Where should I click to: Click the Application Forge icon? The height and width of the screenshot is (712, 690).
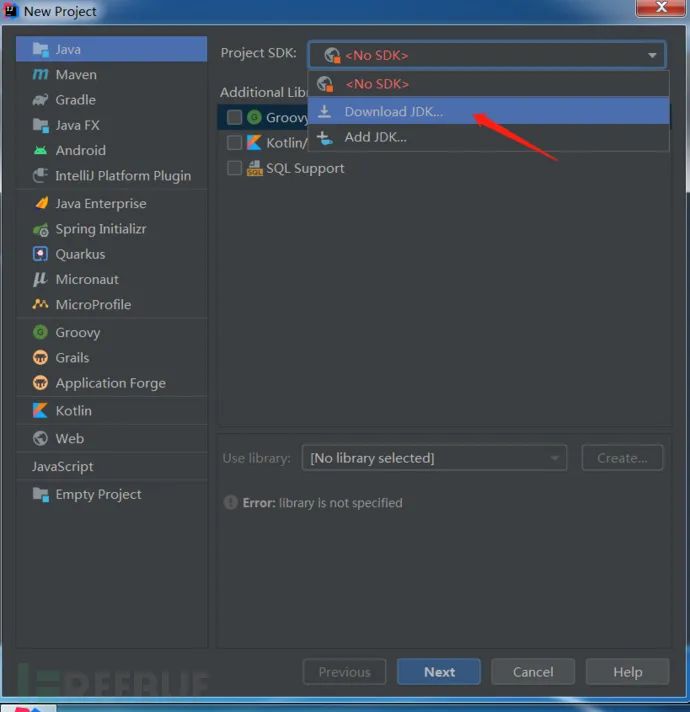pyautogui.click(x=40, y=383)
